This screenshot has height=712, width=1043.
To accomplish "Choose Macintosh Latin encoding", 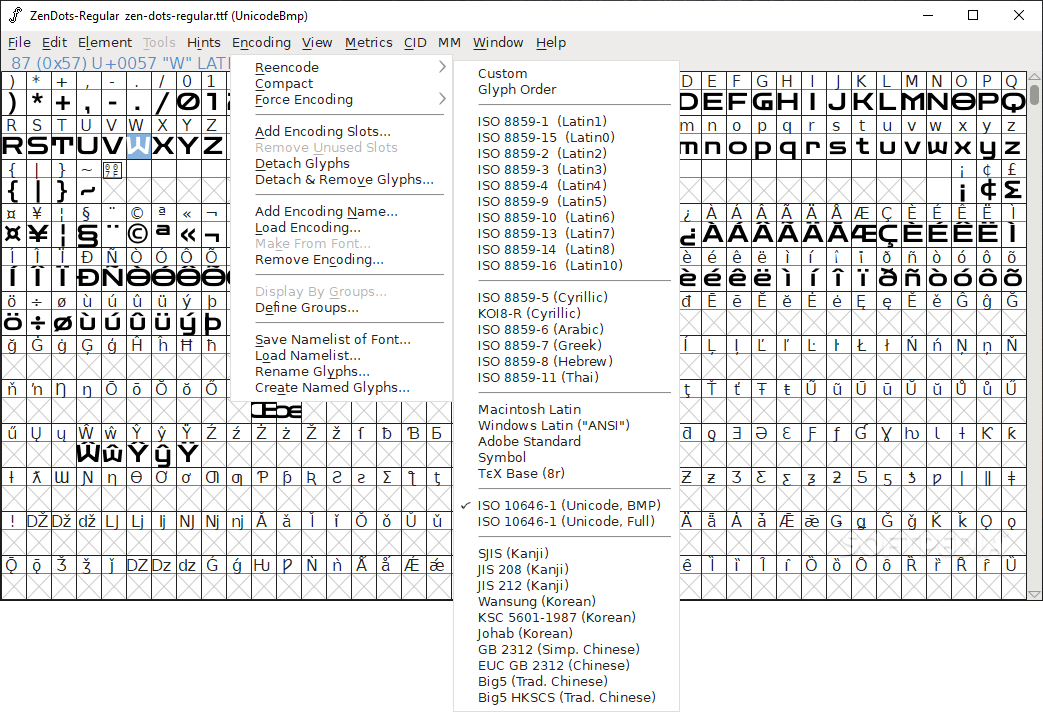I will 529,409.
